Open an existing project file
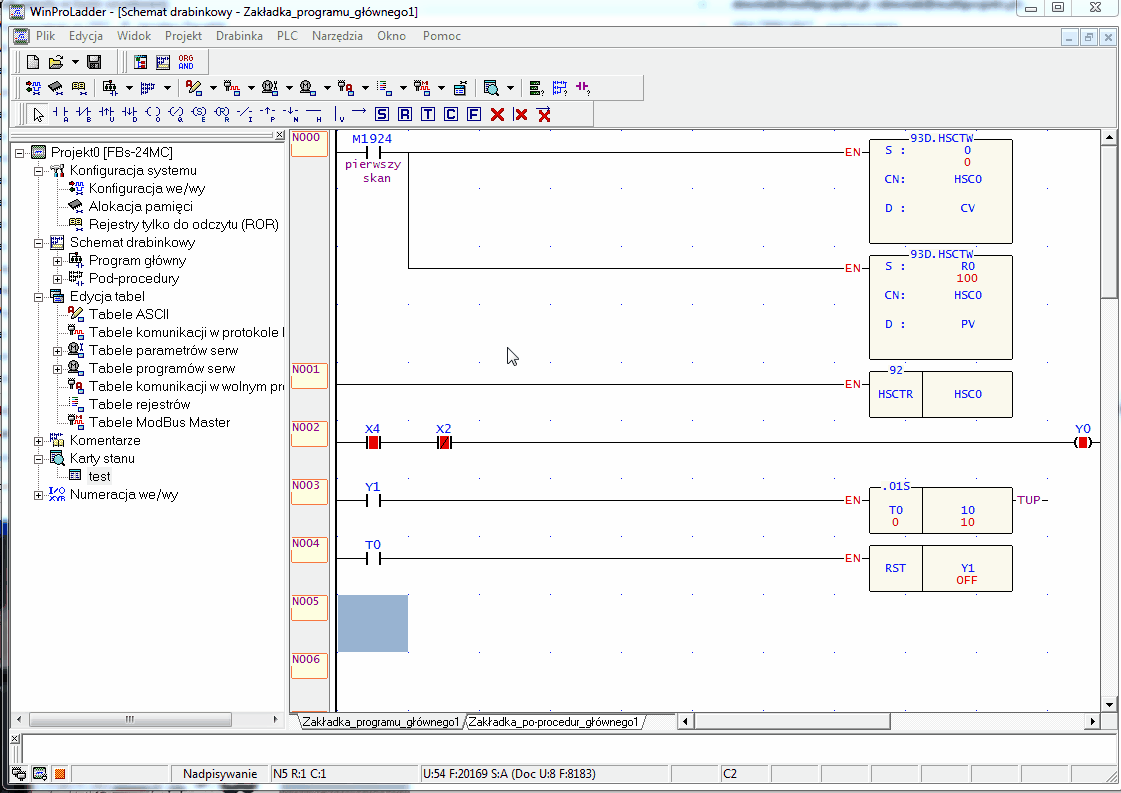The height and width of the screenshot is (793, 1121). pyautogui.click(x=56, y=62)
